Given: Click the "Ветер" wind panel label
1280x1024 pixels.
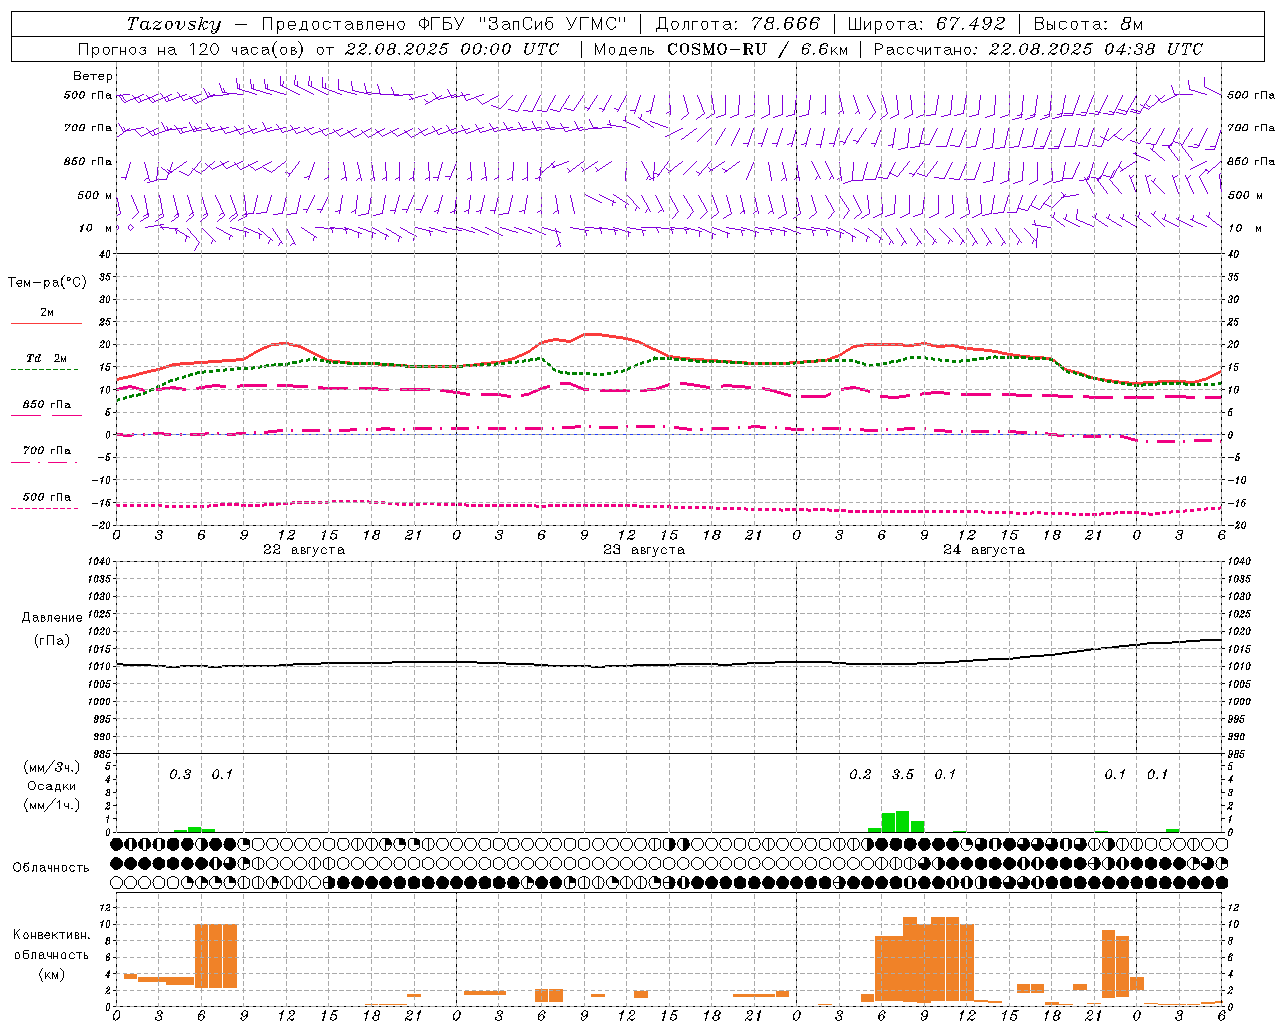Looking at the screenshot, I should coord(93,76).
